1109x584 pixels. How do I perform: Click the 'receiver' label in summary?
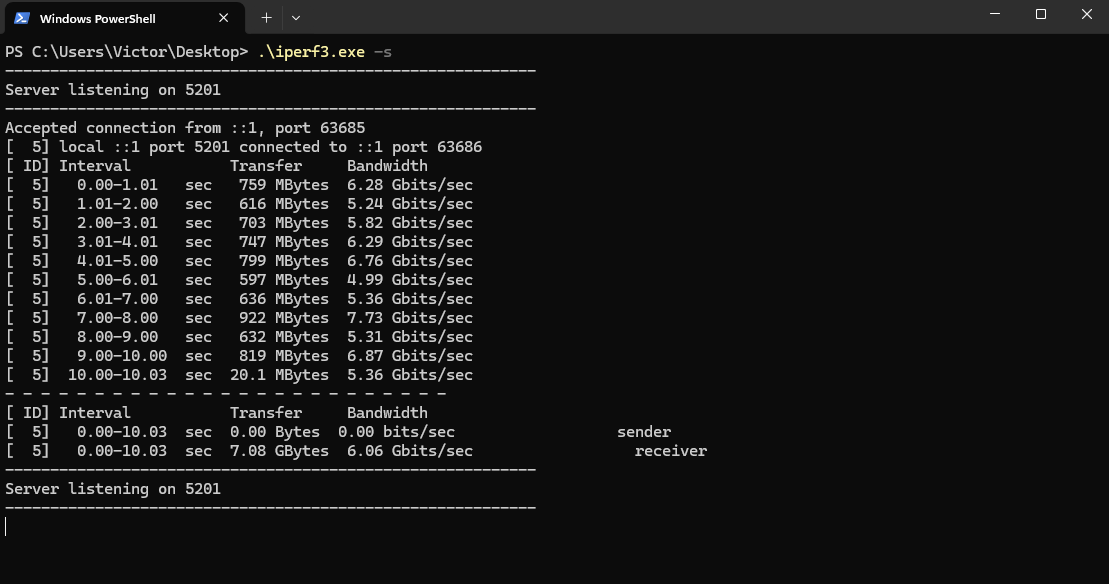670,451
